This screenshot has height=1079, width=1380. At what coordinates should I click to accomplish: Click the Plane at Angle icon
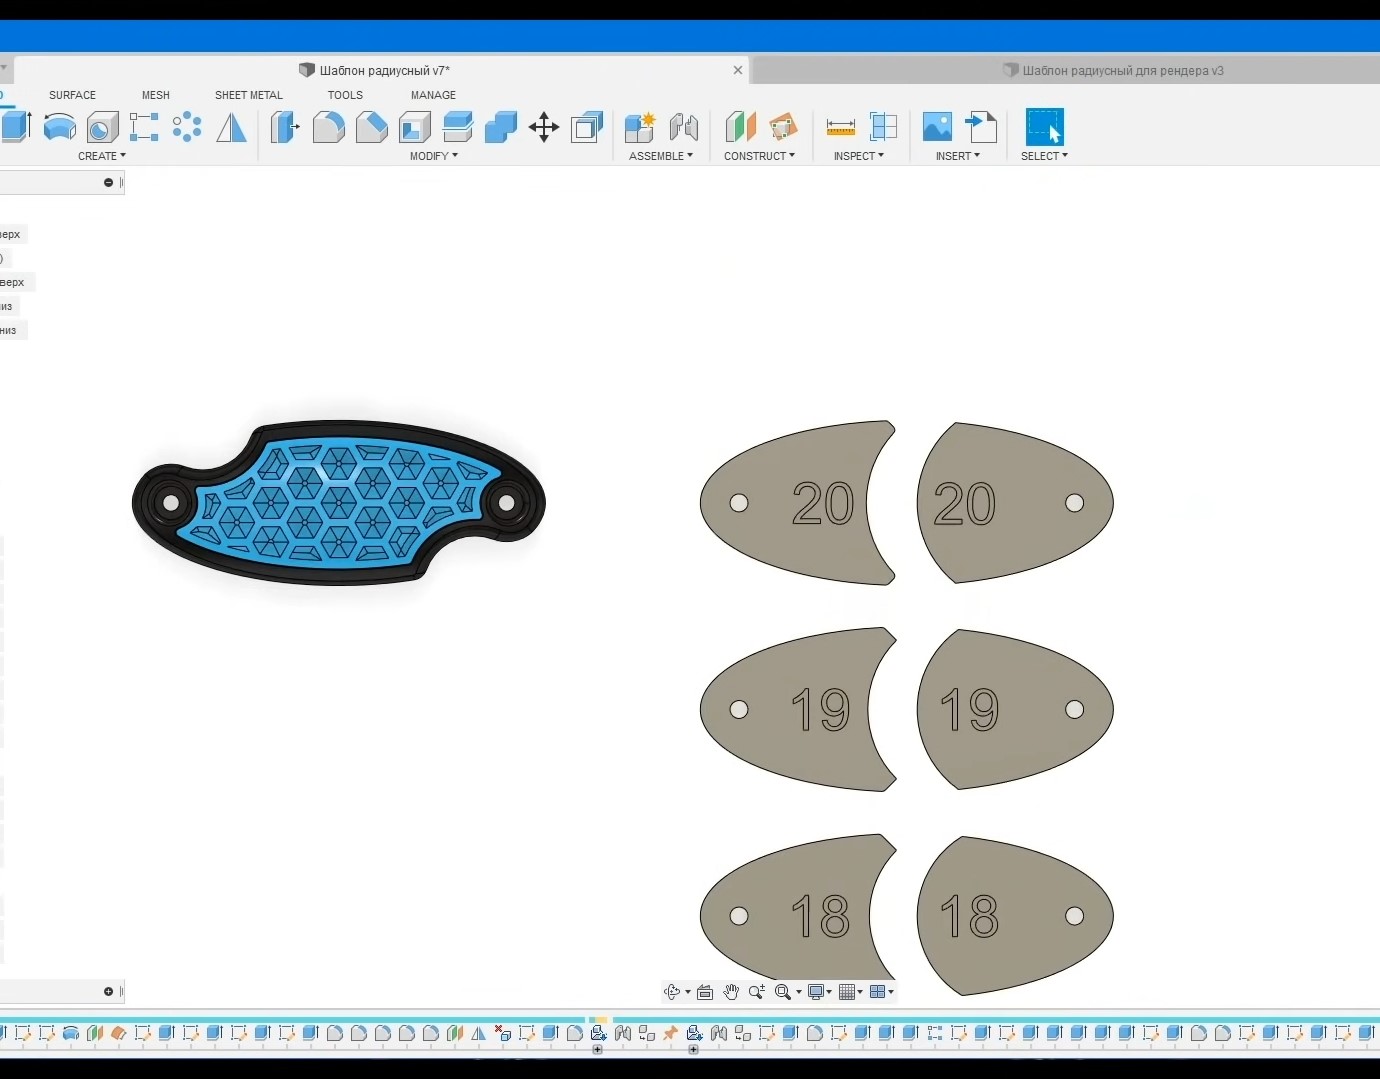pyautogui.click(x=783, y=127)
